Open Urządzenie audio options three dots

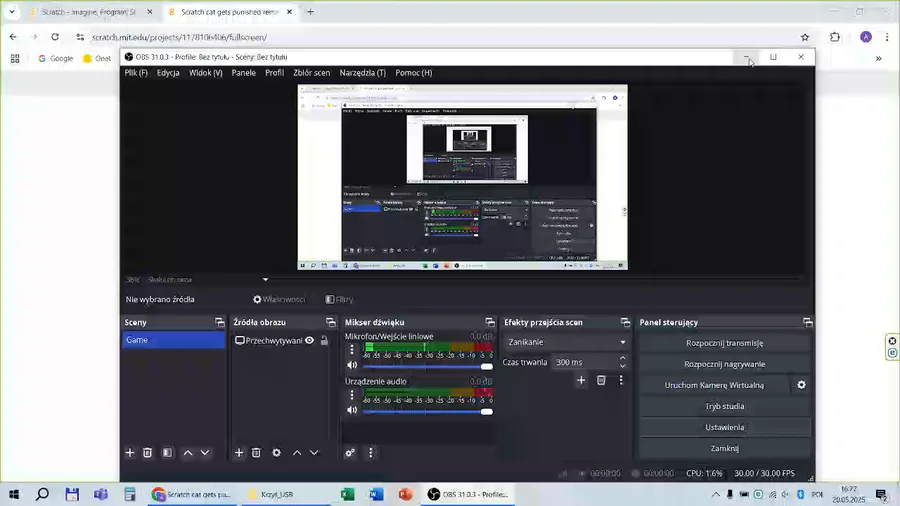pyautogui.click(x=352, y=395)
